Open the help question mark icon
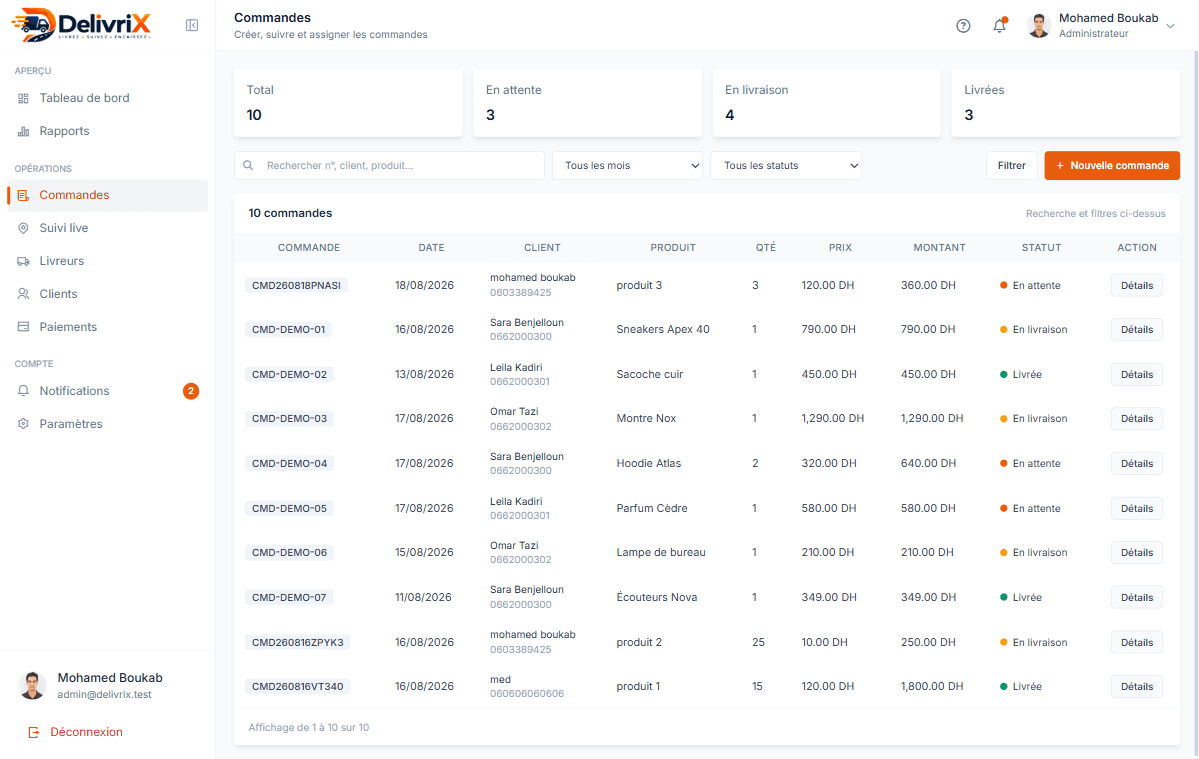Image resolution: width=1199 pixels, height=759 pixels. [x=963, y=26]
